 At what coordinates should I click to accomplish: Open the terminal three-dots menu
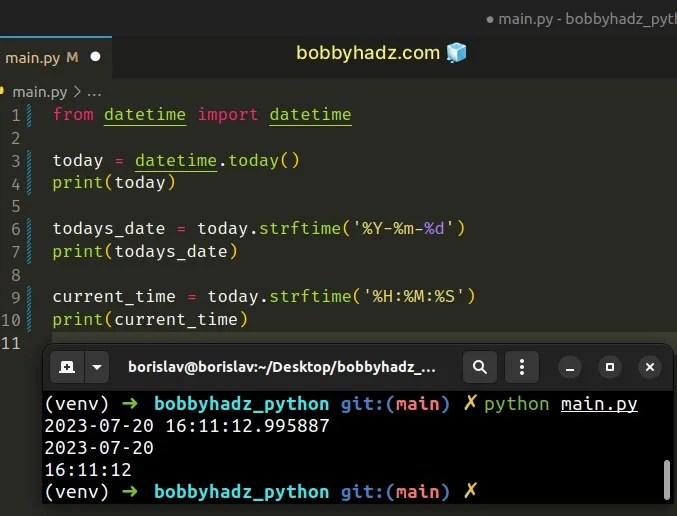point(522,367)
